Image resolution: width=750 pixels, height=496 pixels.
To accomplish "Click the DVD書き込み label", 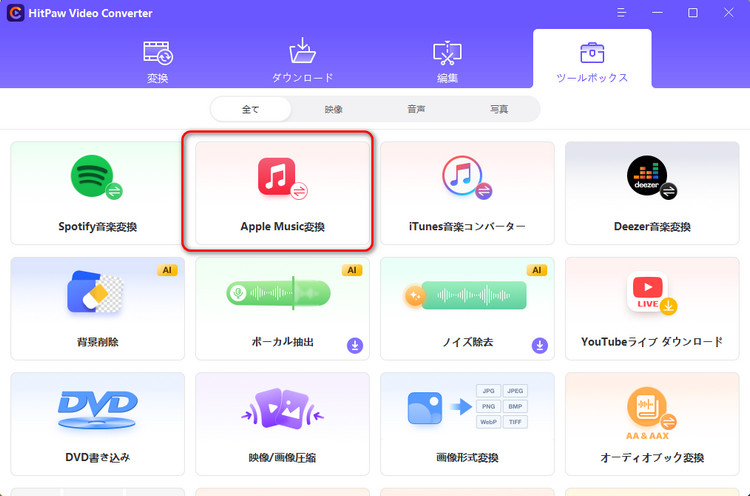I will click(x=98, y=457).
